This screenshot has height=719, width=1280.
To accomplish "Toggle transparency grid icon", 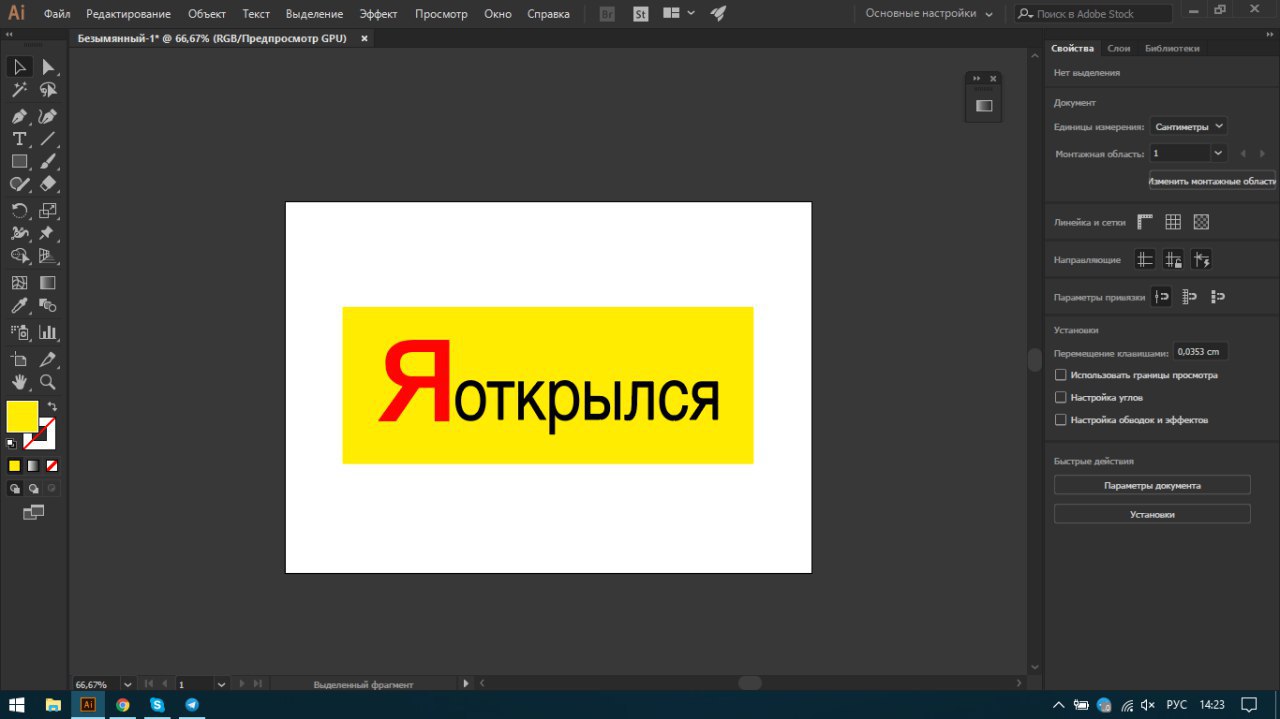I will pyautogui.click(x=1201, y=222).
